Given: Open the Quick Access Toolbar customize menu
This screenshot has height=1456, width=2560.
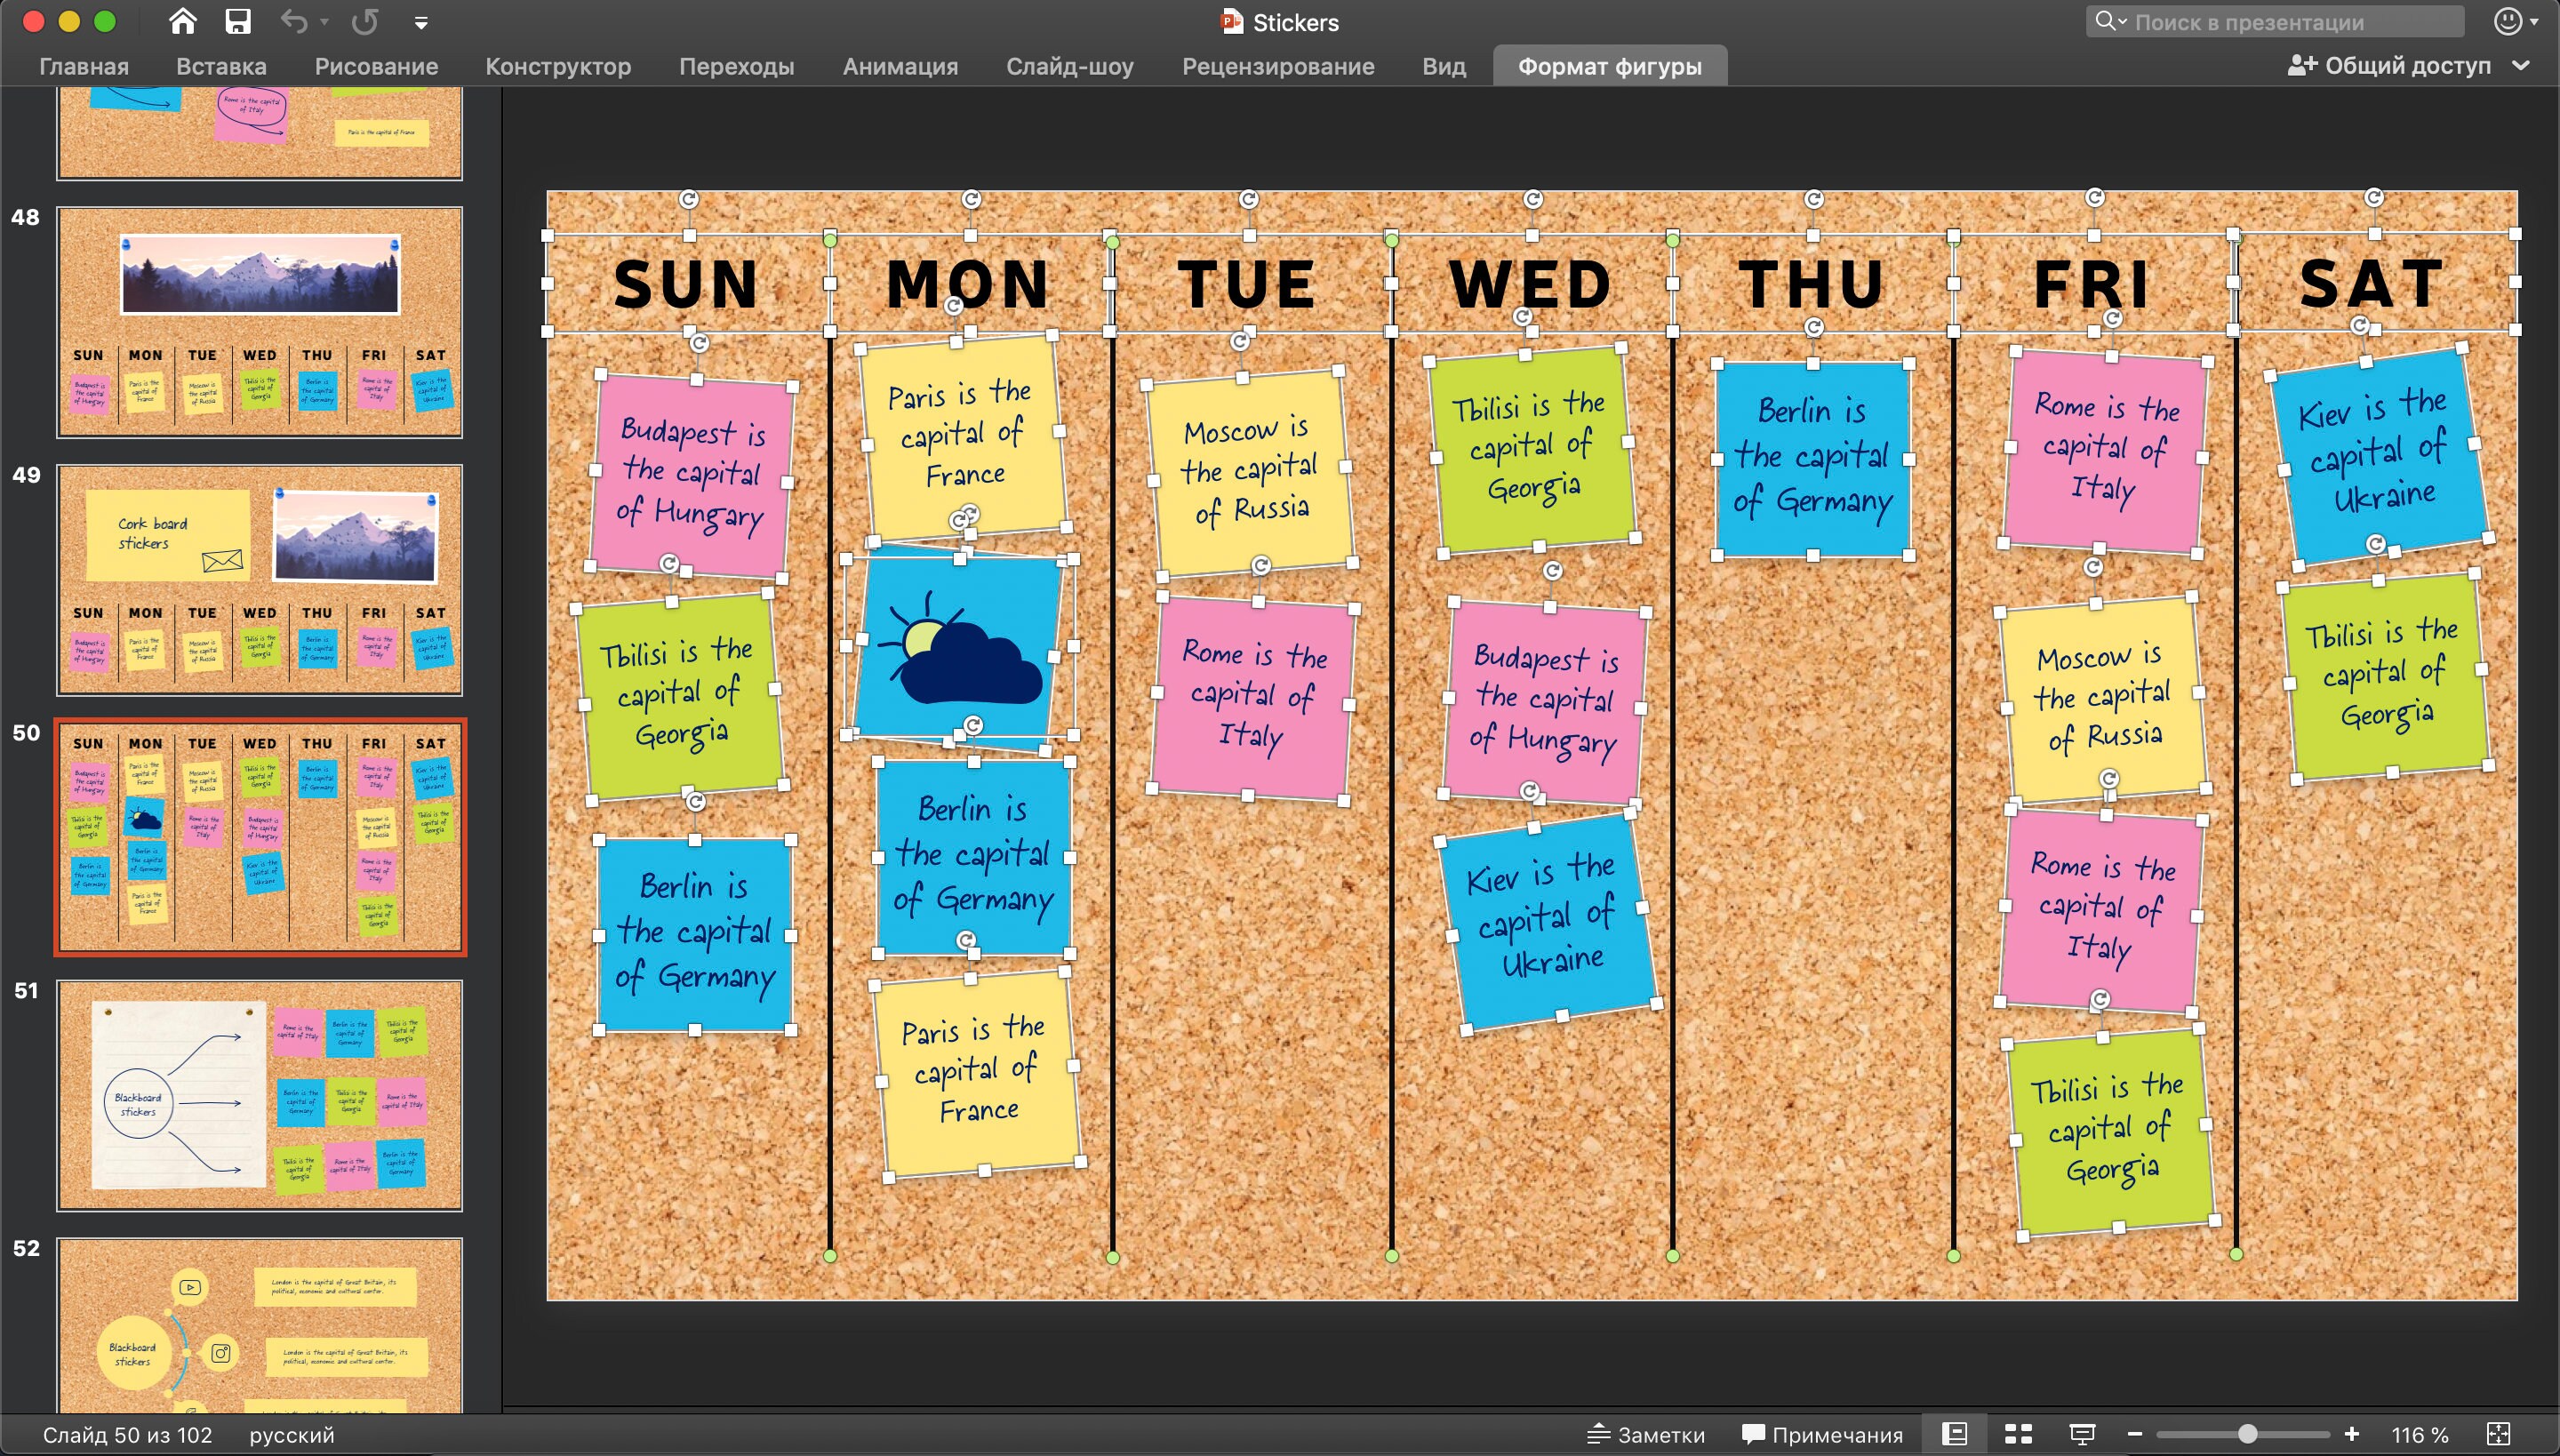Looking at the screenshot, I should (x=421, y=21).
